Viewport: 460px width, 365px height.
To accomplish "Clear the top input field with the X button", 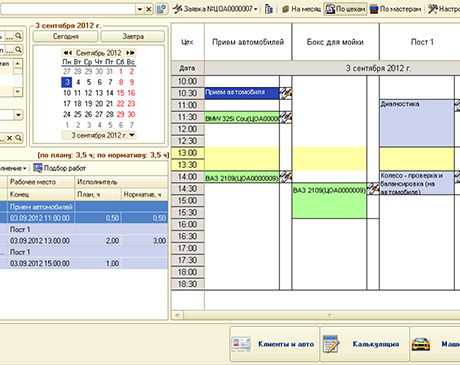I will (x=149, y=9).
